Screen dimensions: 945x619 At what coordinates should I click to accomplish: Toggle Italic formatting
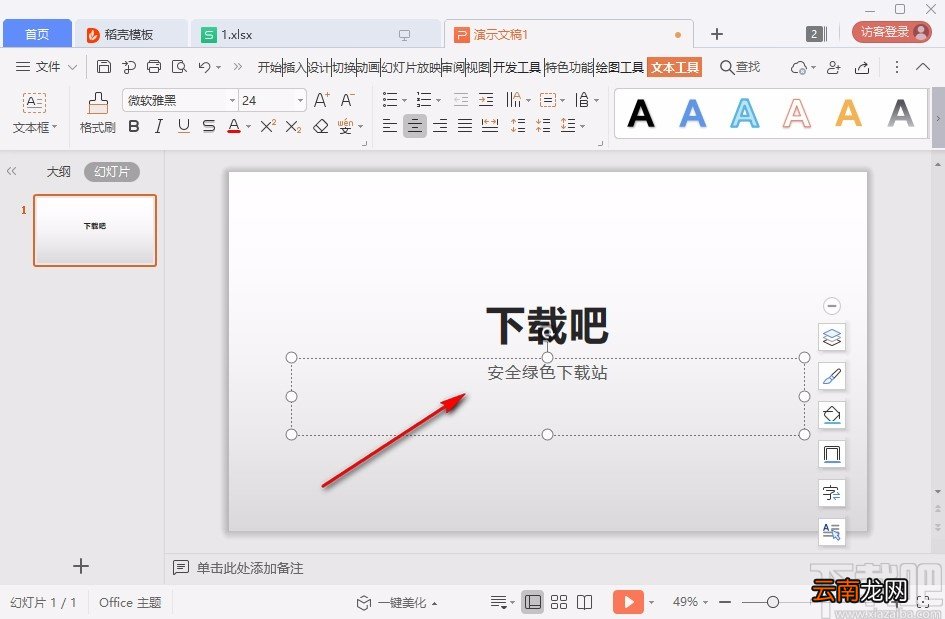tap(159, 126)
